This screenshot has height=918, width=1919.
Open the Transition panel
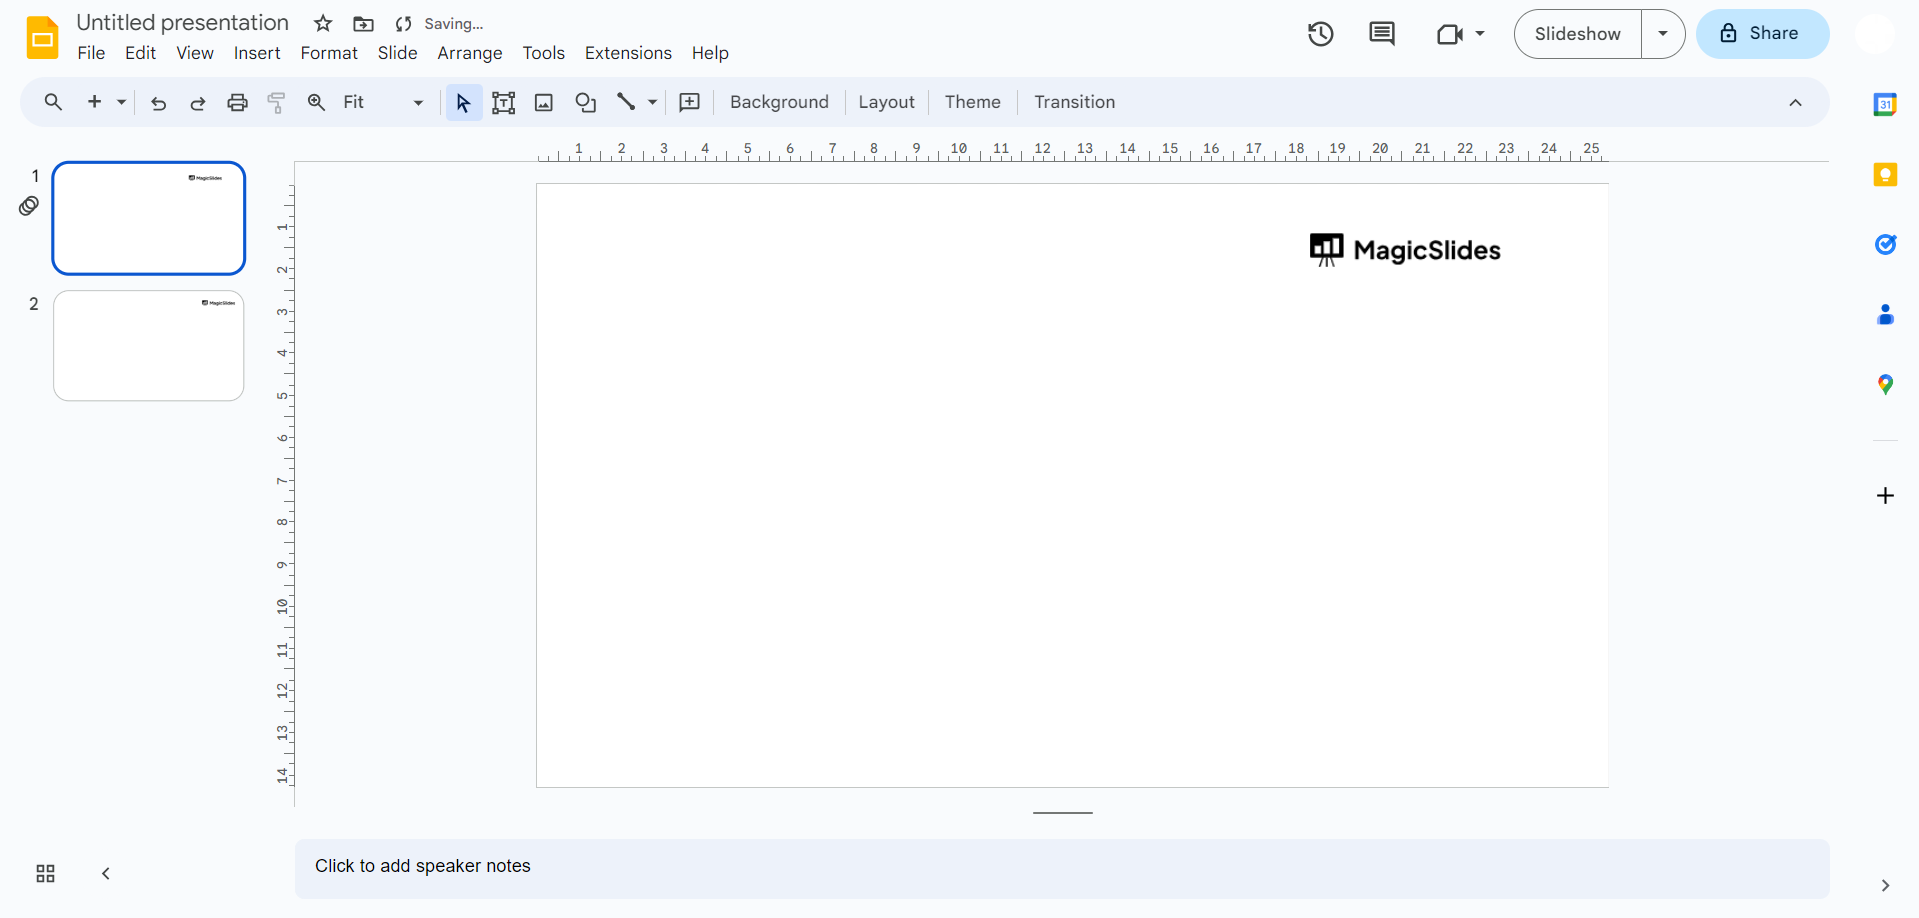(1074, 102)
